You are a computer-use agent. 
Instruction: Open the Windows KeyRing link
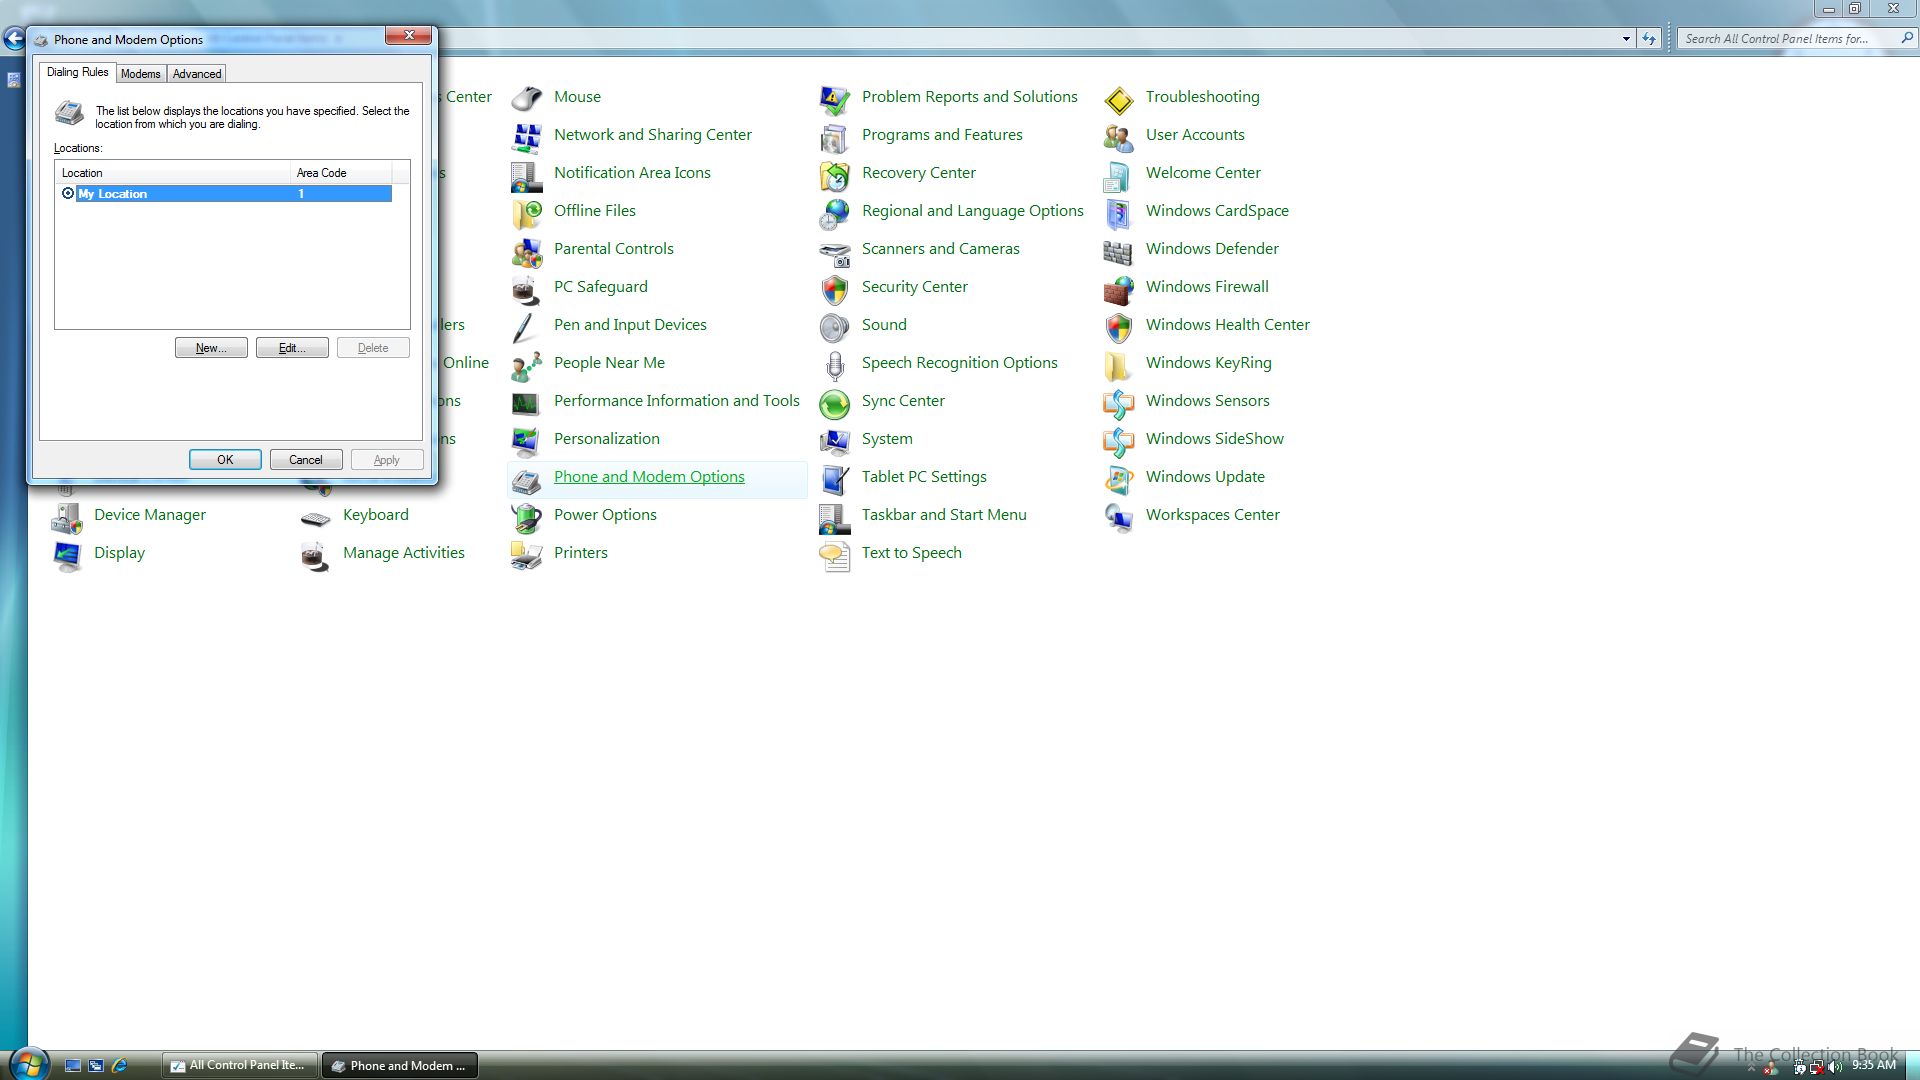click(1209, 363)
